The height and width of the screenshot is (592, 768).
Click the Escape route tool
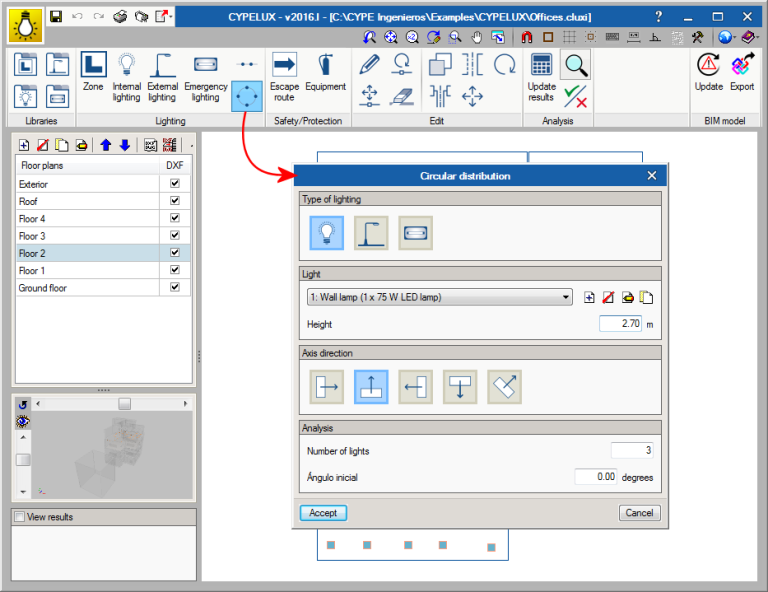point(284,77)
